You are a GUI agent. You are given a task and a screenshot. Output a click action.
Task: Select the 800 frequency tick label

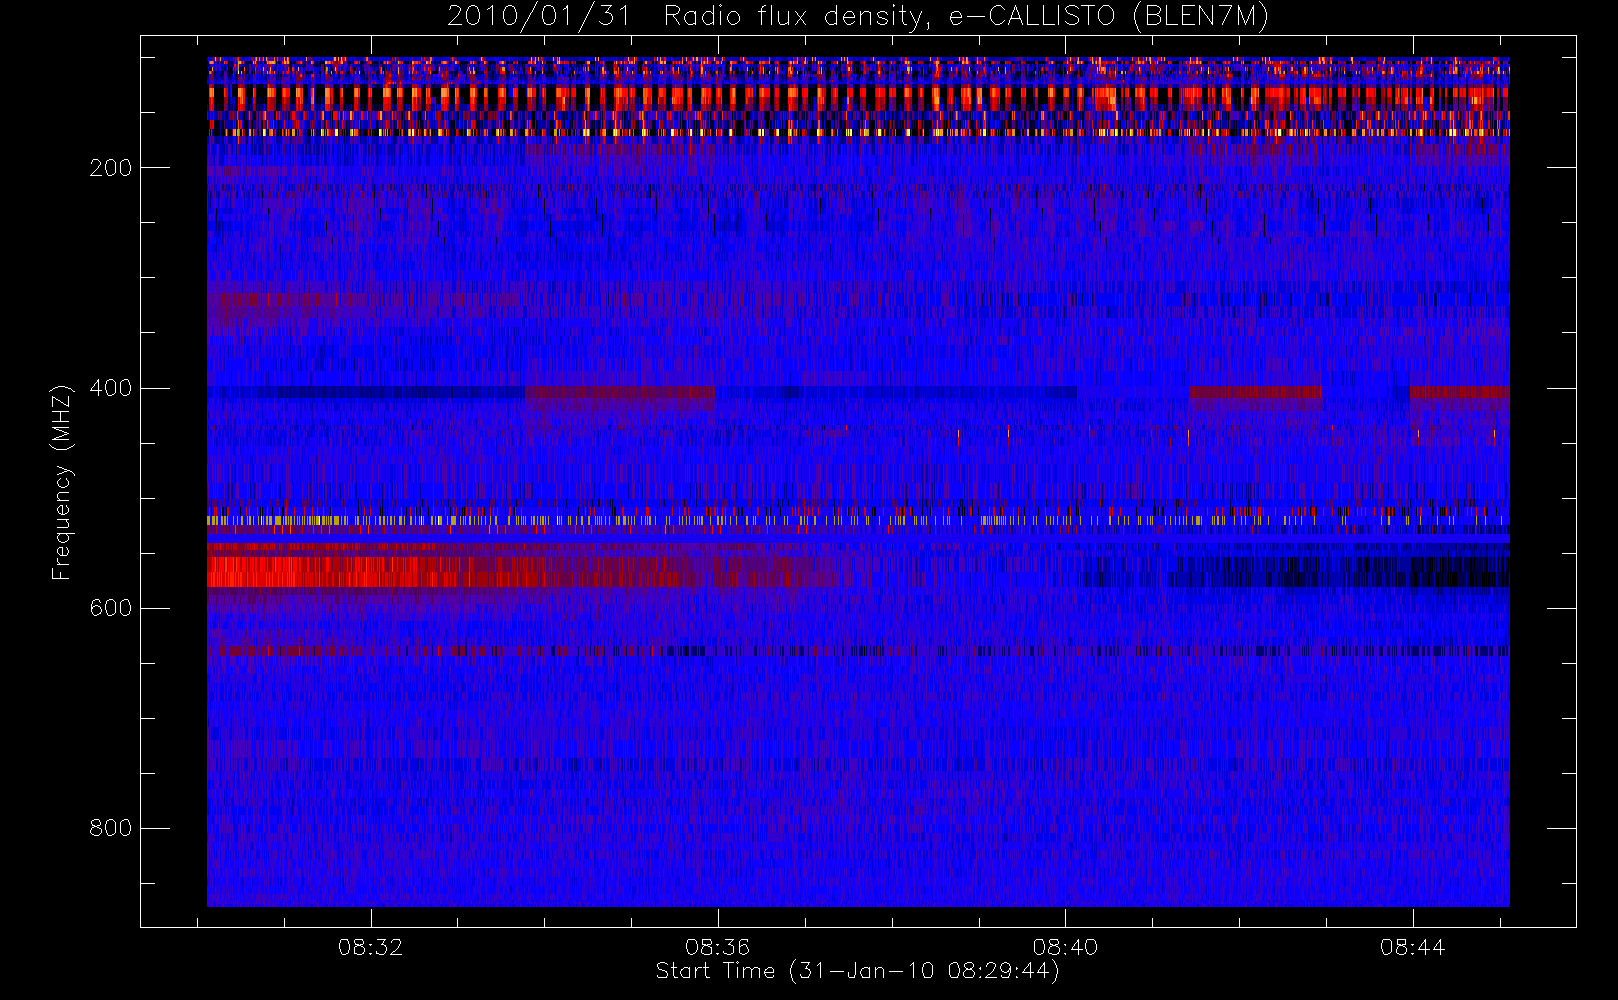tap(111, 828)
